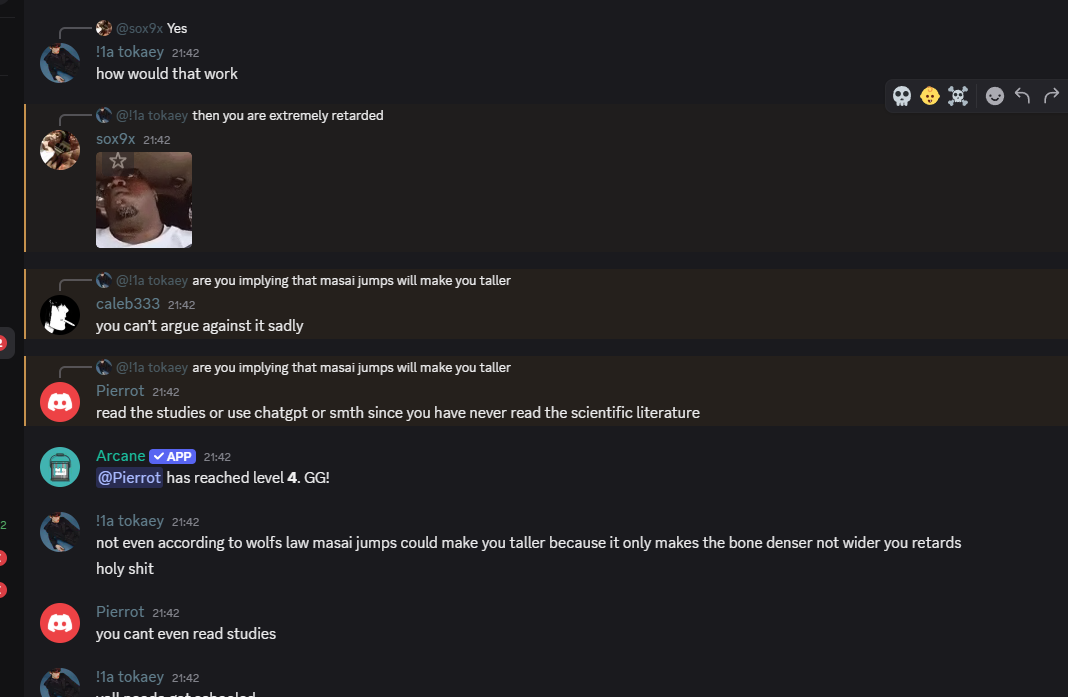This screenshot has width=1068, height=697.
Task: Open Arcane bot's avatar
Action: point(60,467)
